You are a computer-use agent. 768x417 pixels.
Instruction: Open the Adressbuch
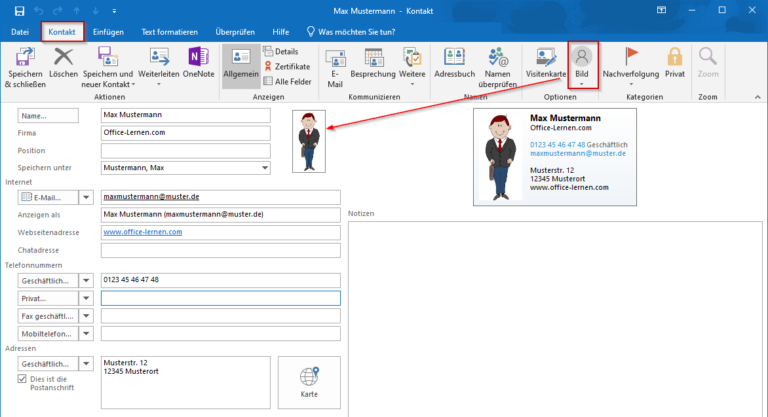coord(455,63)
